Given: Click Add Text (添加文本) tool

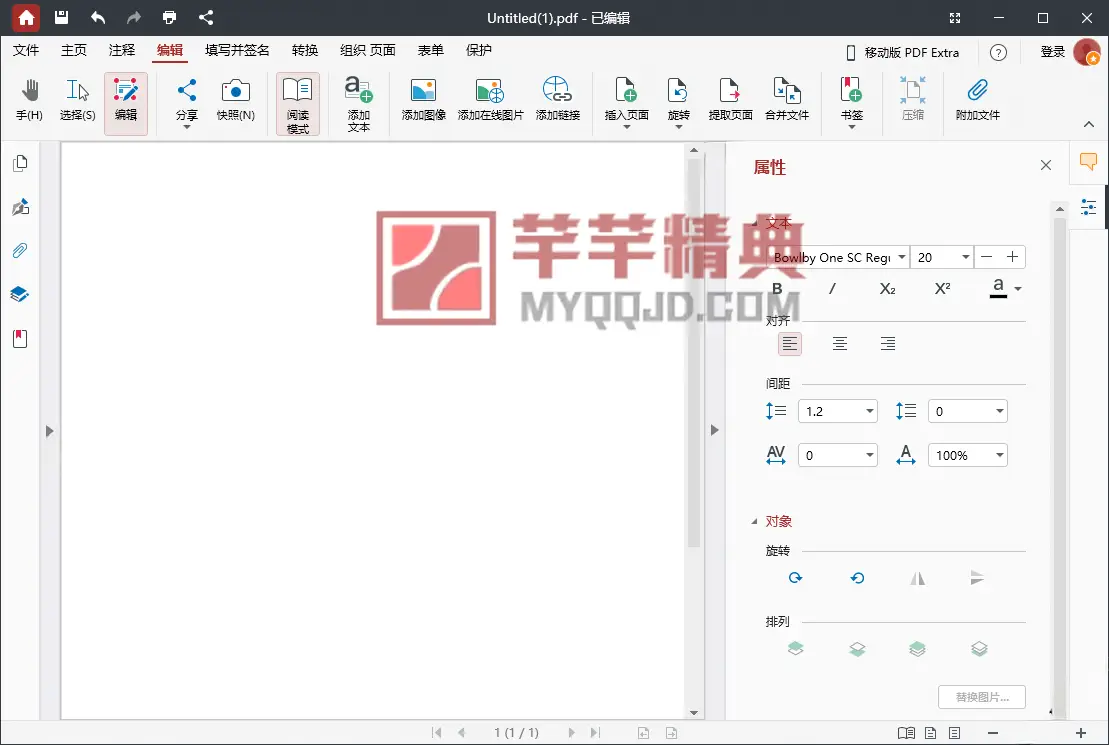Looking at the screenshot, I should (359, 103).
